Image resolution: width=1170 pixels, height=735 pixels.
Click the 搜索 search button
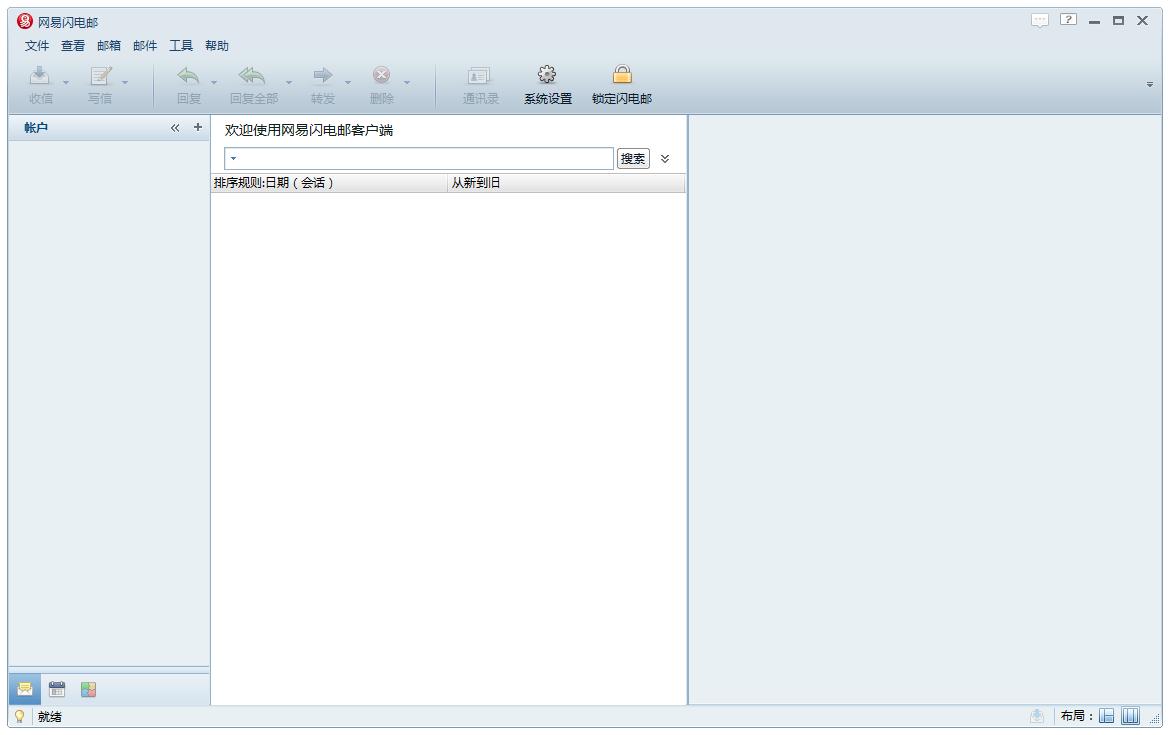[632, 158]
